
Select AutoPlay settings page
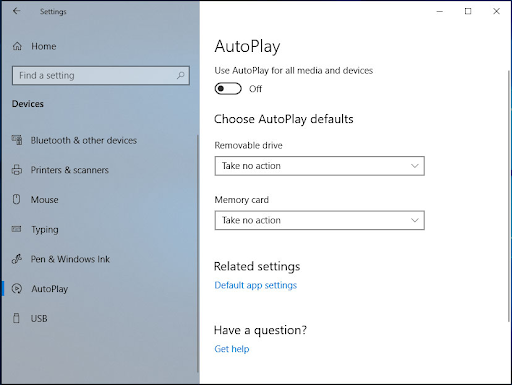point(50,289)
